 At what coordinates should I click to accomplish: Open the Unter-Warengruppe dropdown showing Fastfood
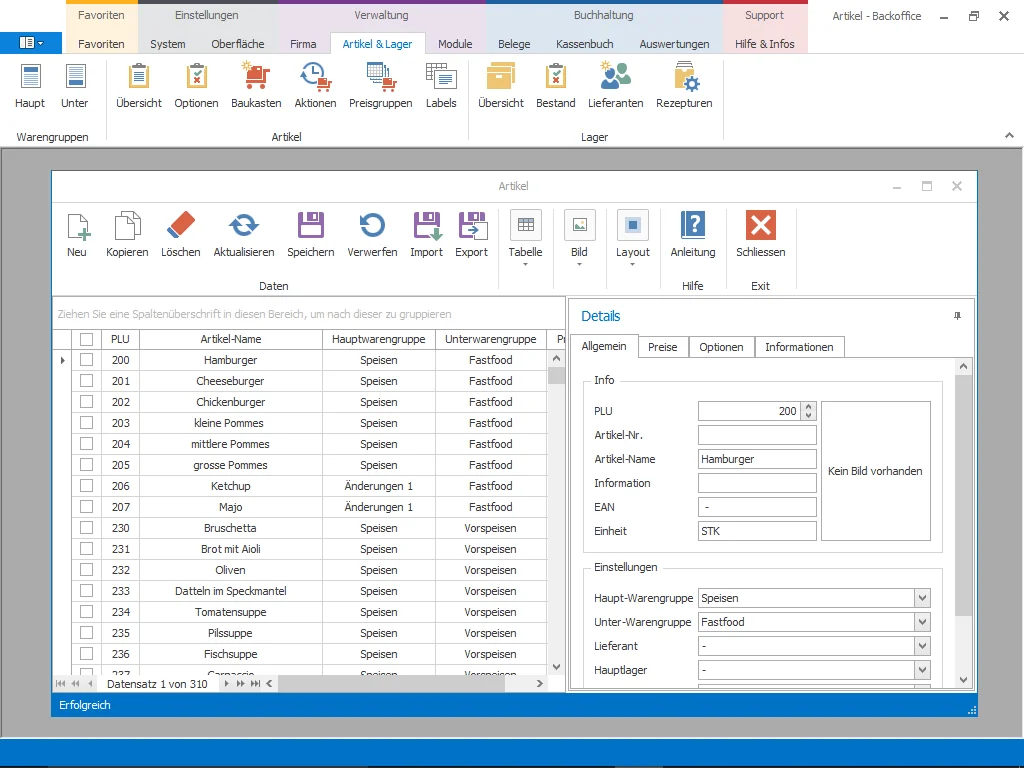[922, 621]
